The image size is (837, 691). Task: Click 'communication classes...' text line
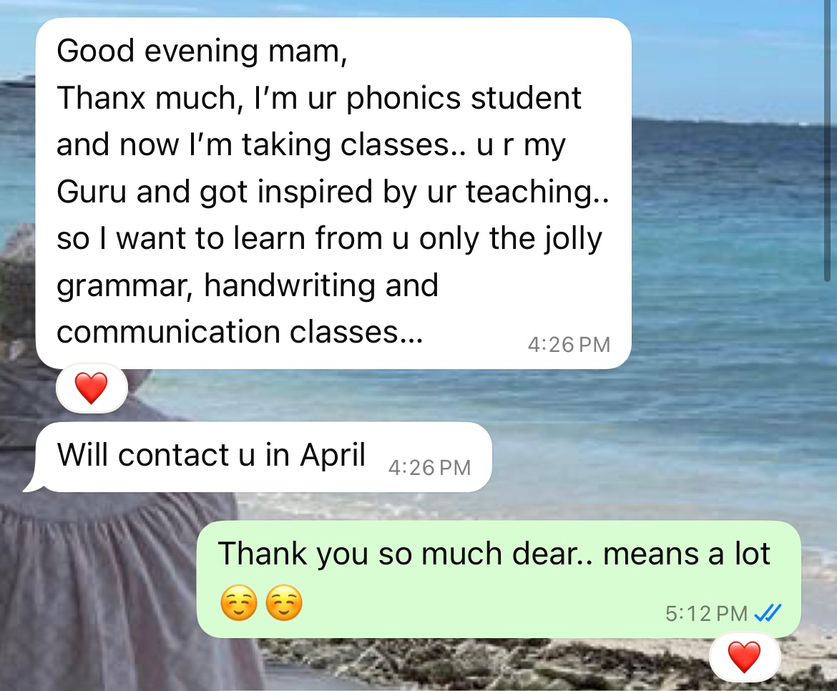point(240,332)
